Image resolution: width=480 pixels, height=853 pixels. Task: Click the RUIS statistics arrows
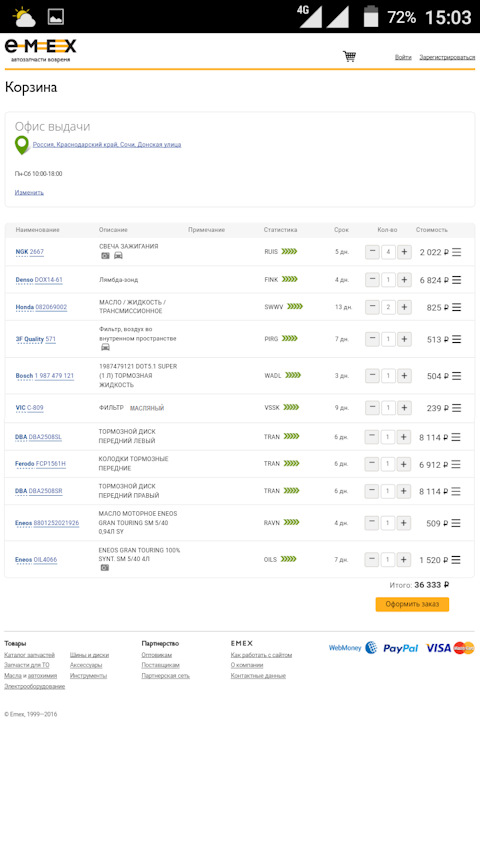pos(290,251)
